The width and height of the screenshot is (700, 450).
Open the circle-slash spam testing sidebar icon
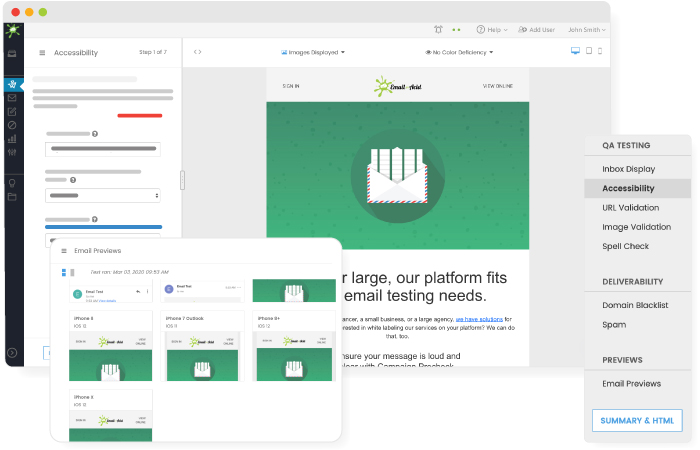tap(12, 125)
